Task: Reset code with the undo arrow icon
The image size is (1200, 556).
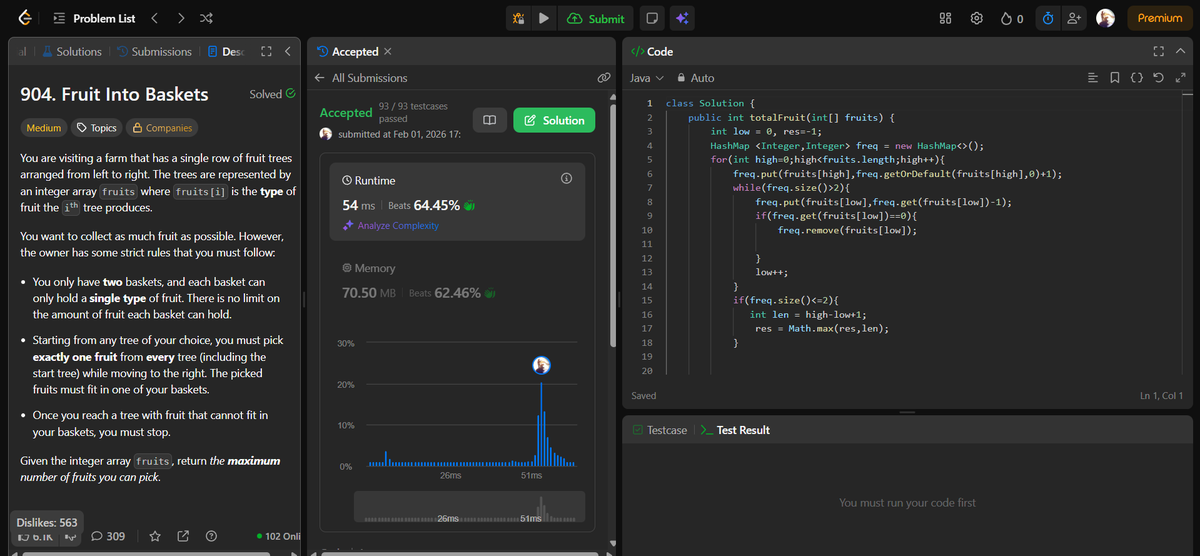Action: (x=1158, y=77)
